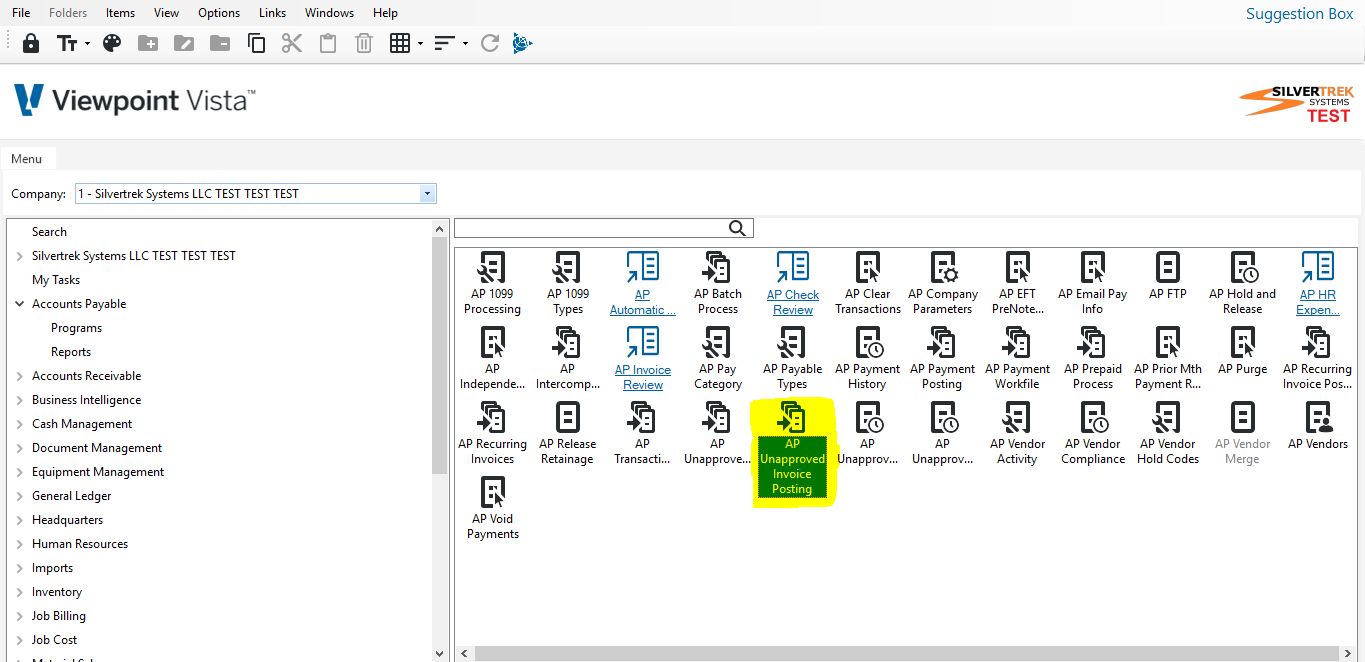Select the Menu tab
This screenshot has height=662, width=1365.
pos(27,159)
